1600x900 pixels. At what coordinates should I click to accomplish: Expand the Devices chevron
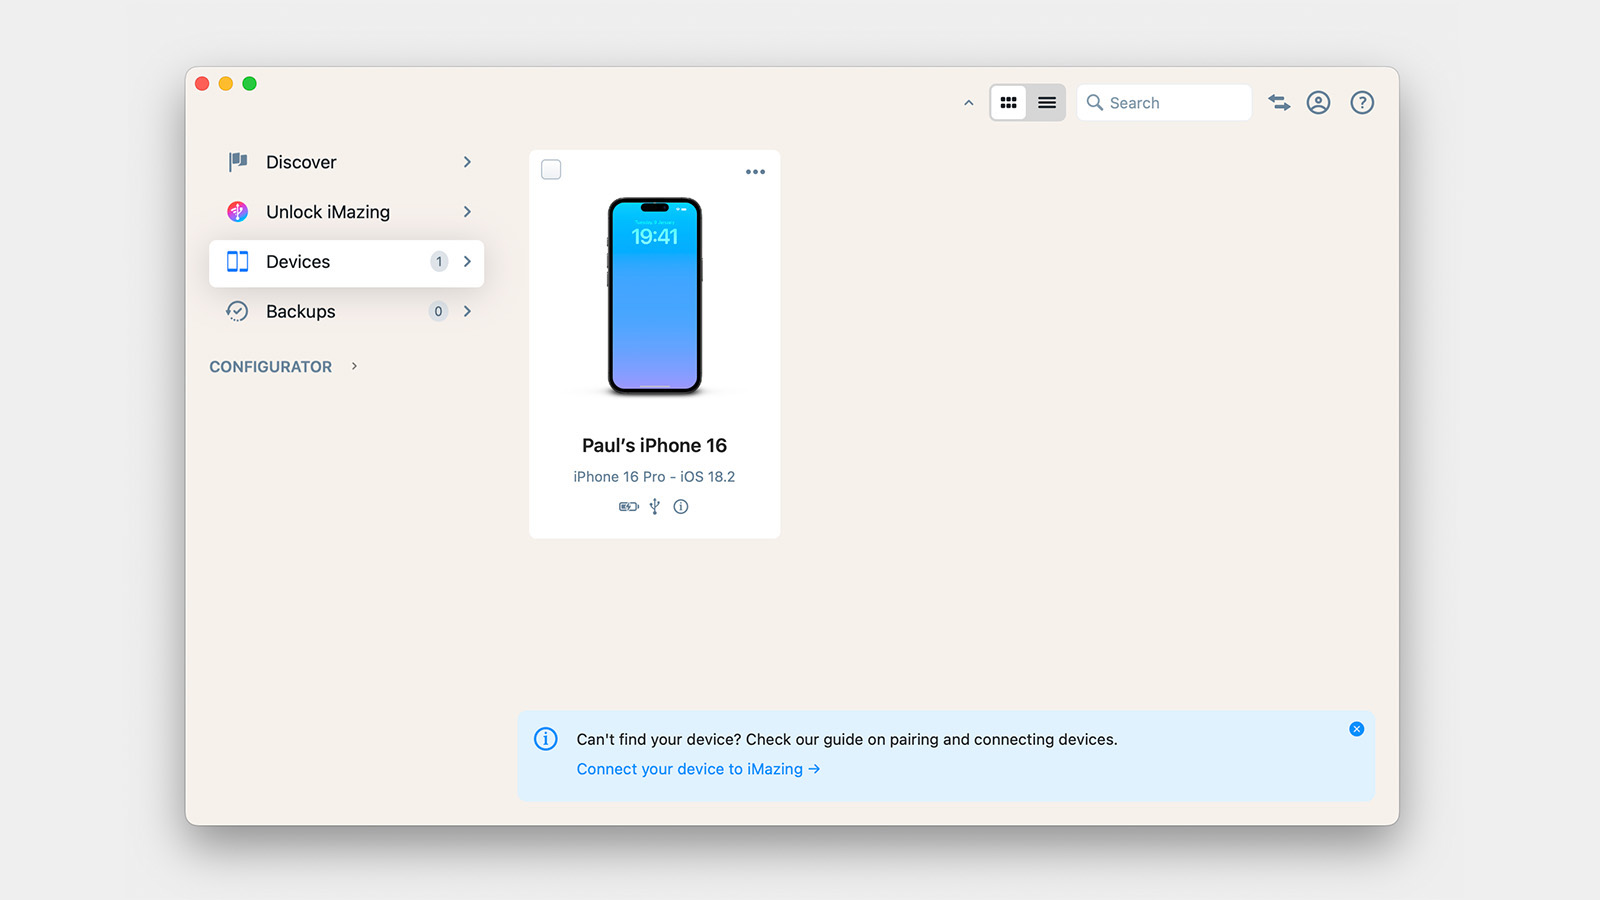point(467,262)
